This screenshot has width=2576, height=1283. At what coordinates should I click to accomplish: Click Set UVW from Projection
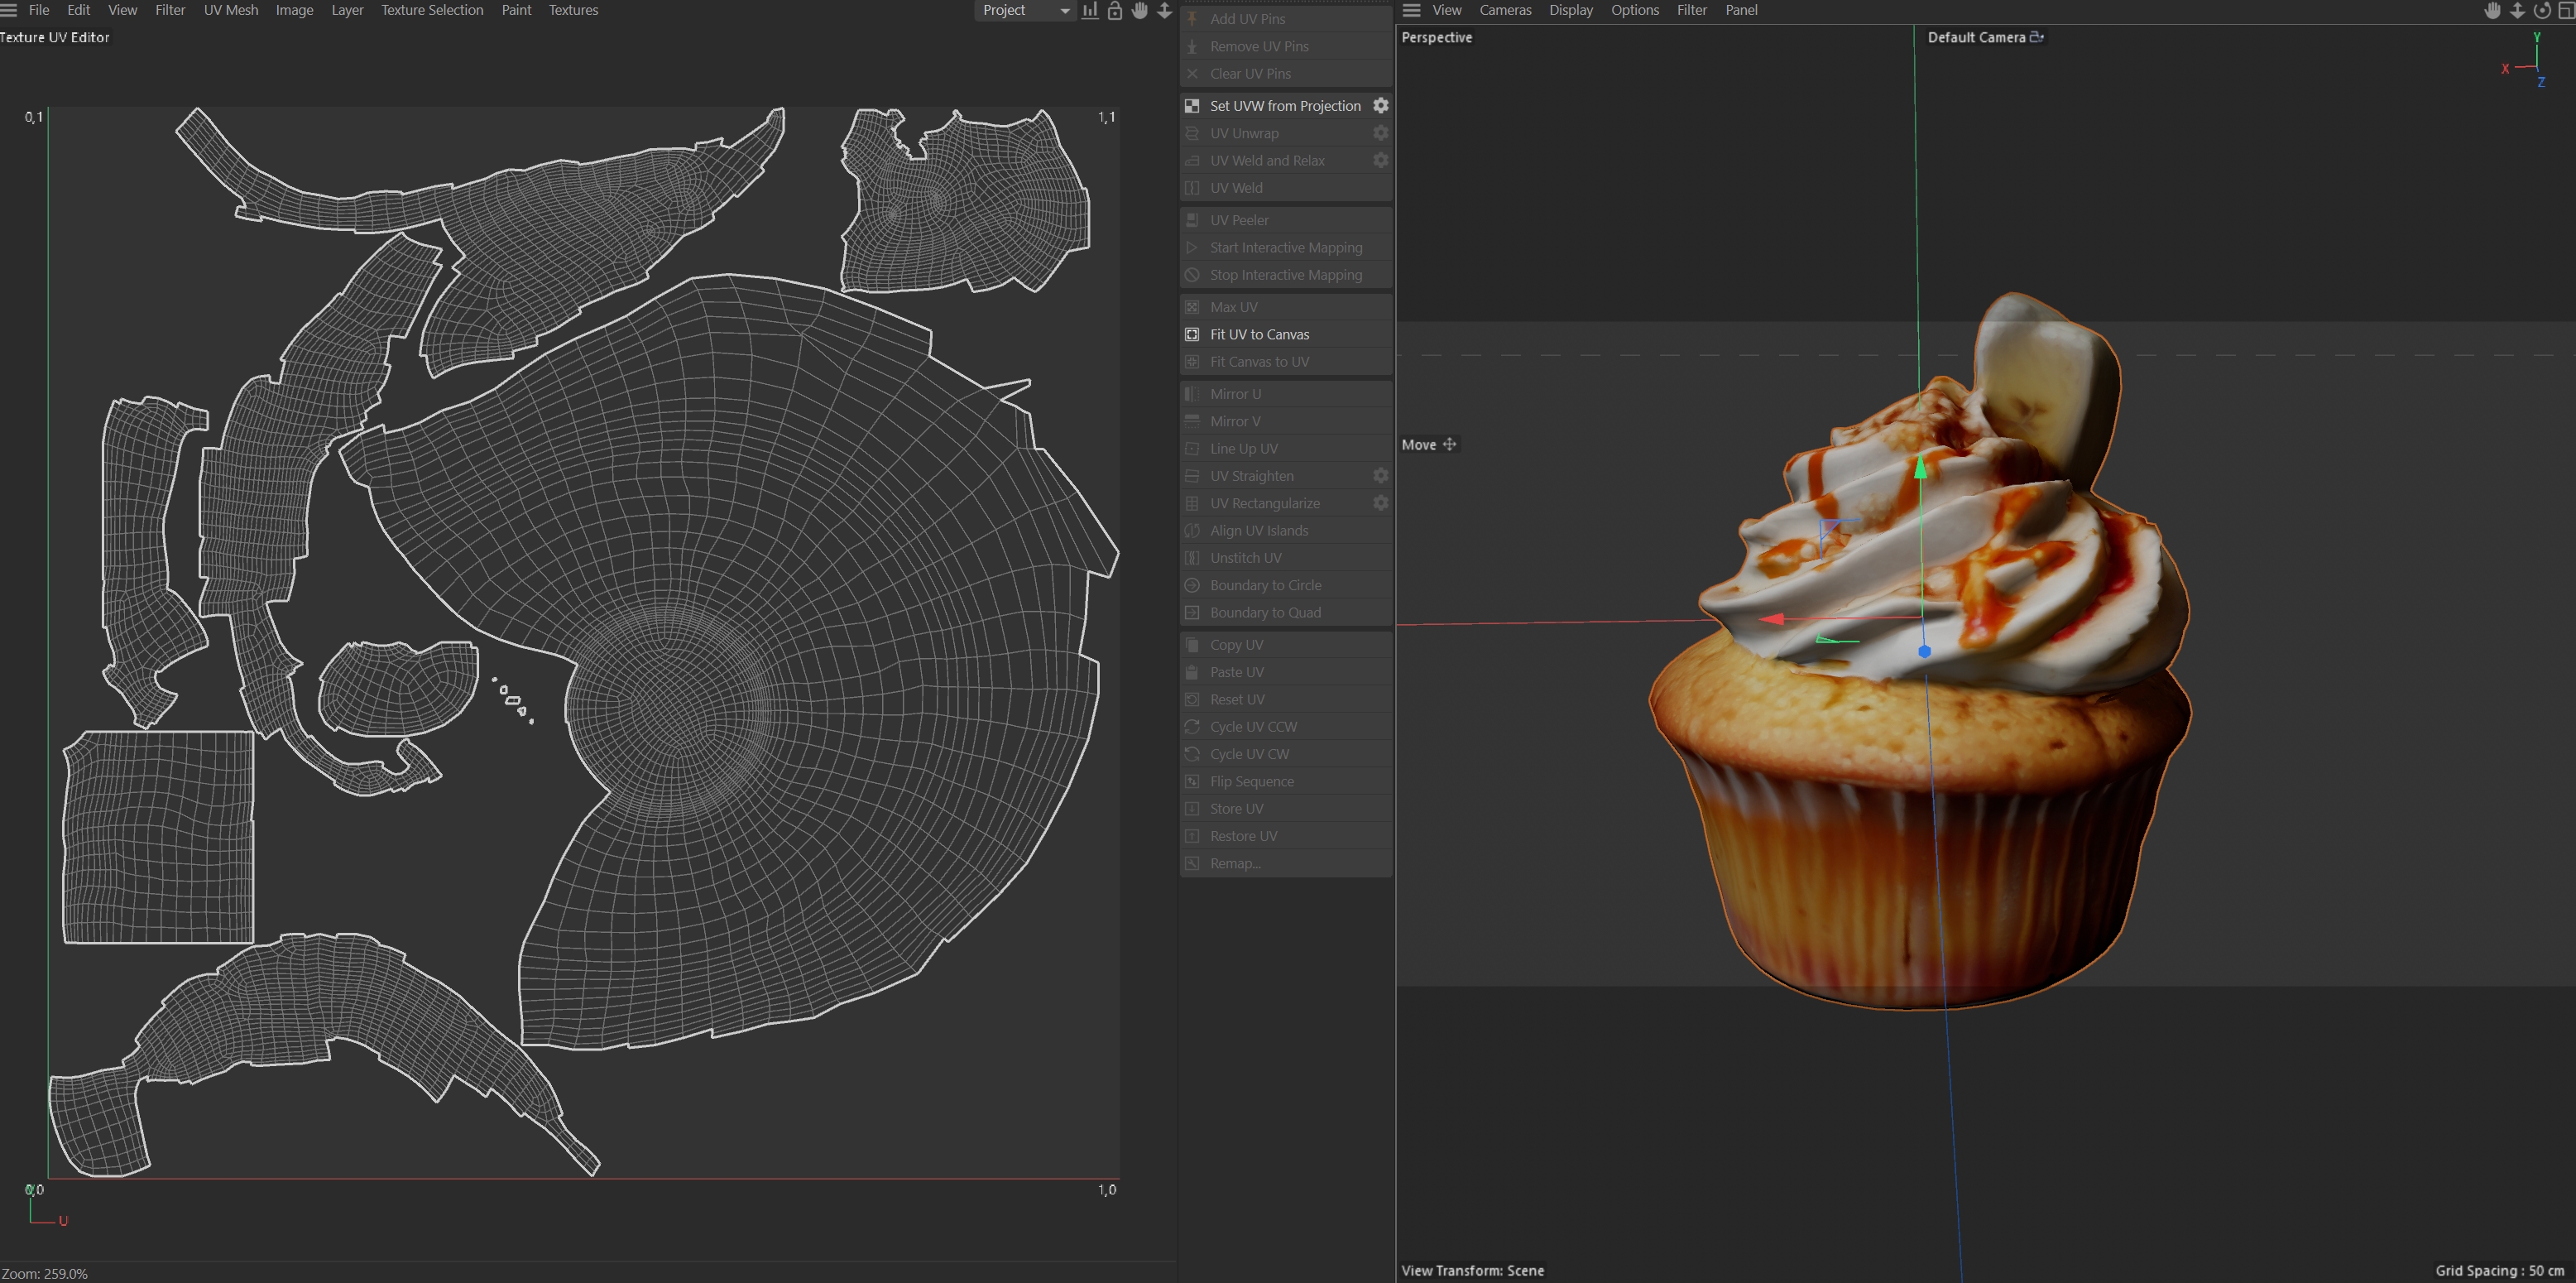tap(1284, 105)
